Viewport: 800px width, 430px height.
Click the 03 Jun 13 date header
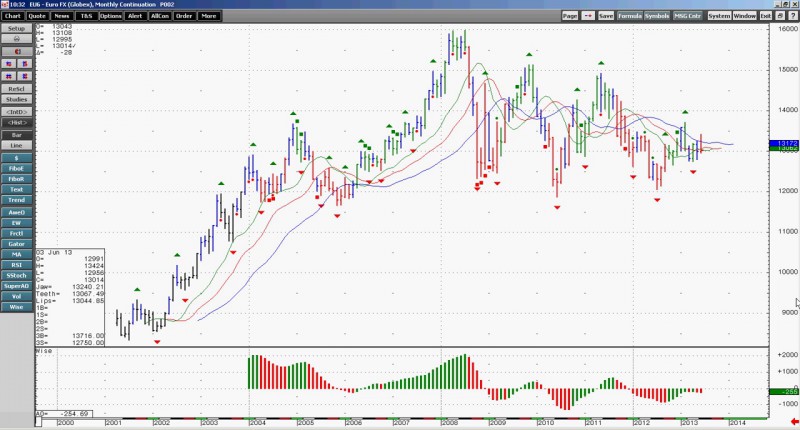pos(54,252)
